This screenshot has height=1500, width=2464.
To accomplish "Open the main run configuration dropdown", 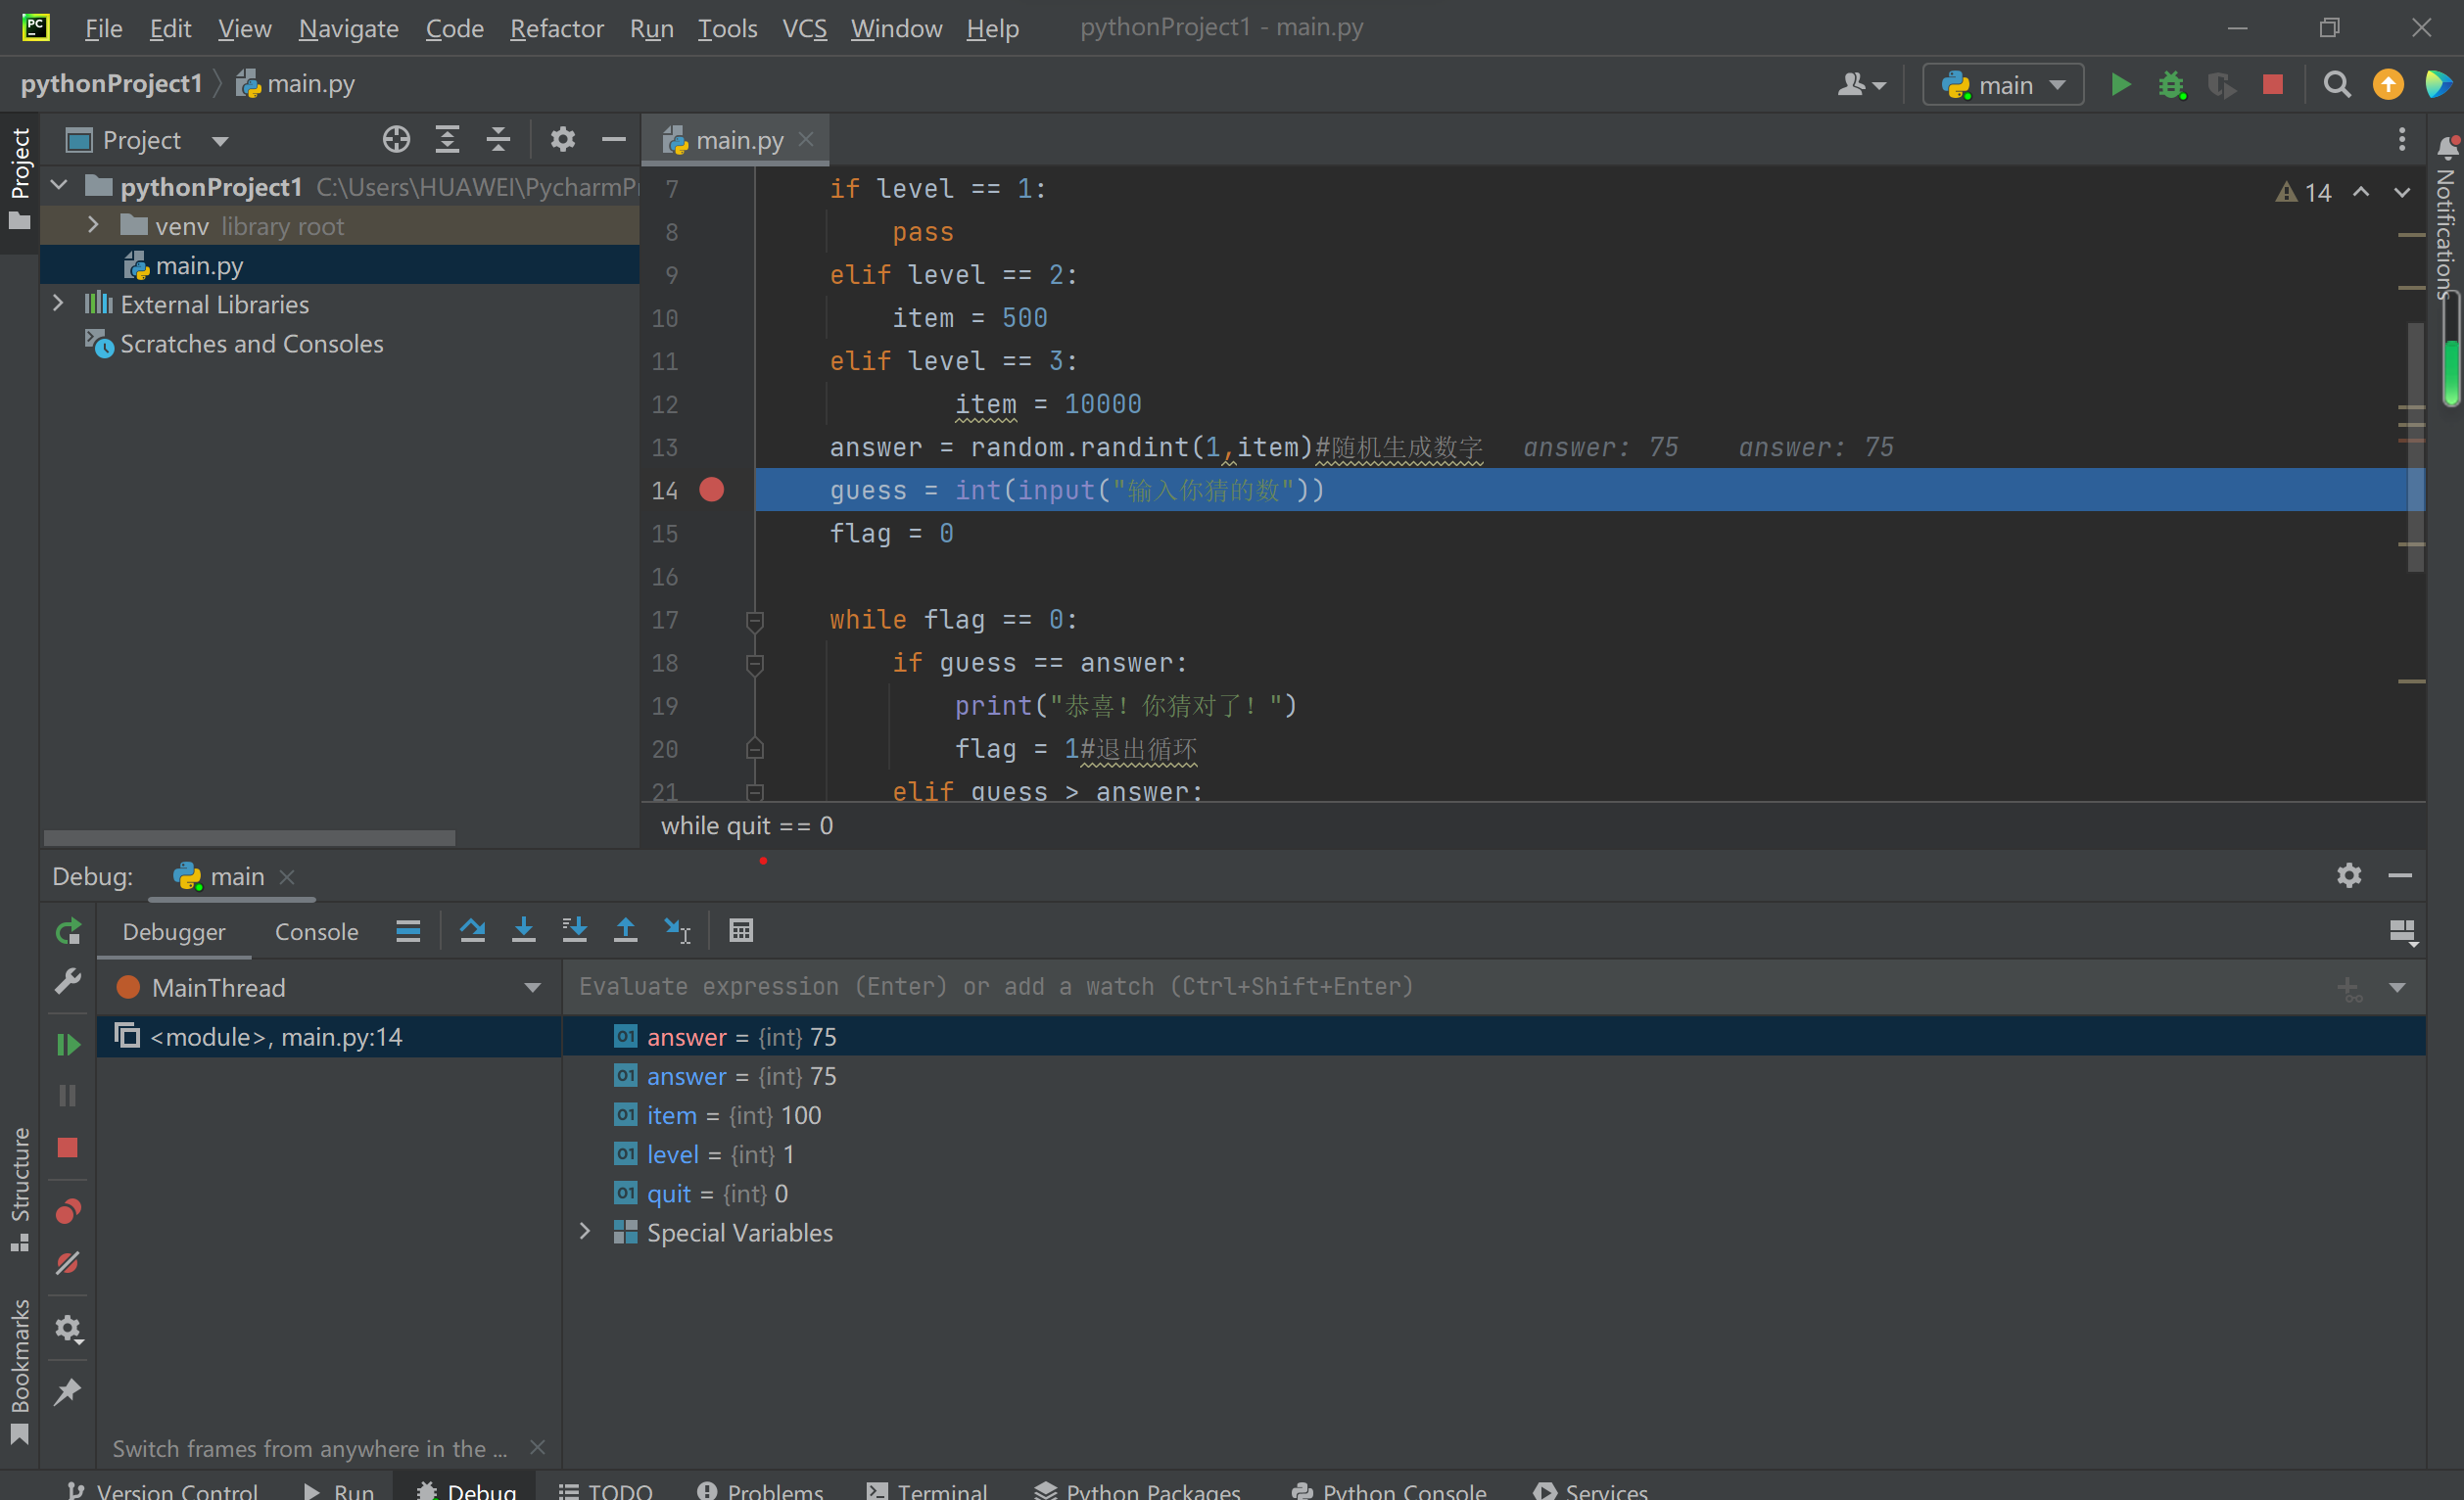I will coord(2003,85).
